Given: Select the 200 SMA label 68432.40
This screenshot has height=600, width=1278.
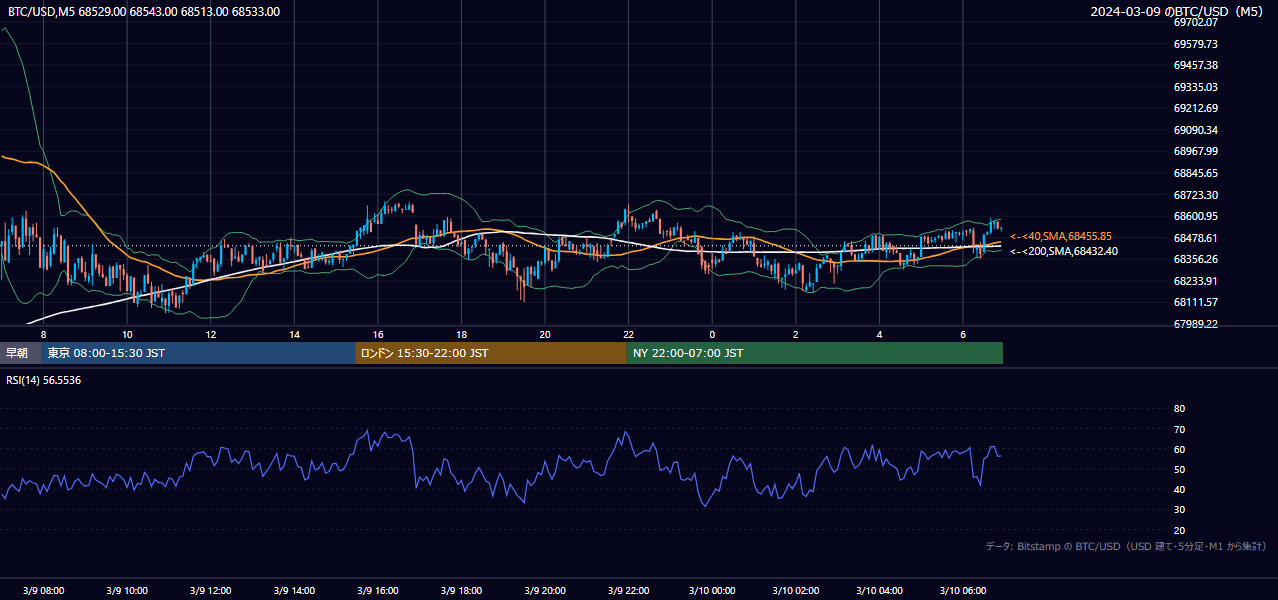Looking at the screenshot, I should click(1064, 251).
